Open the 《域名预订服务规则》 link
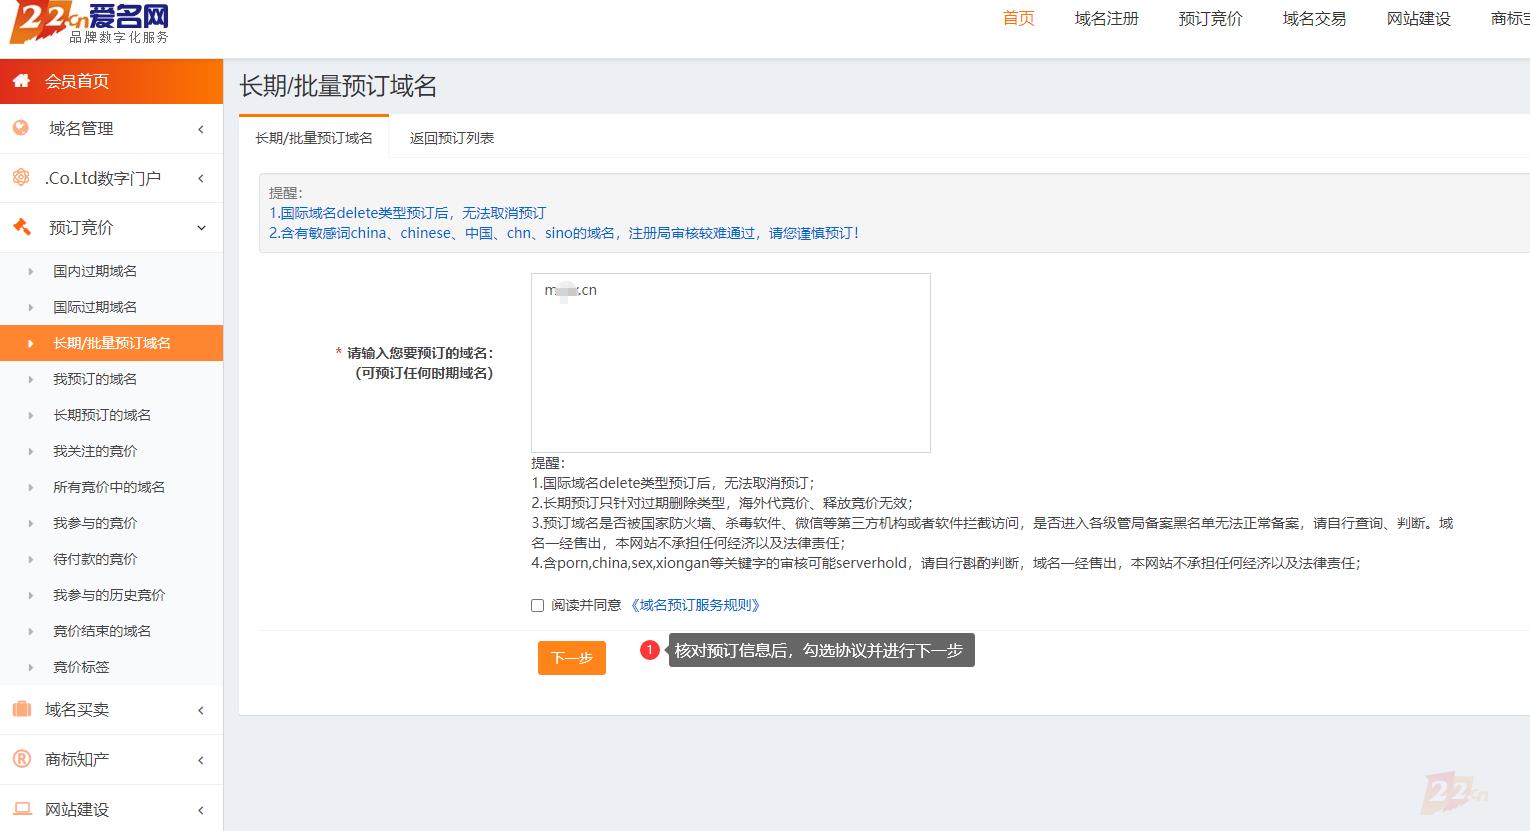 696,605
